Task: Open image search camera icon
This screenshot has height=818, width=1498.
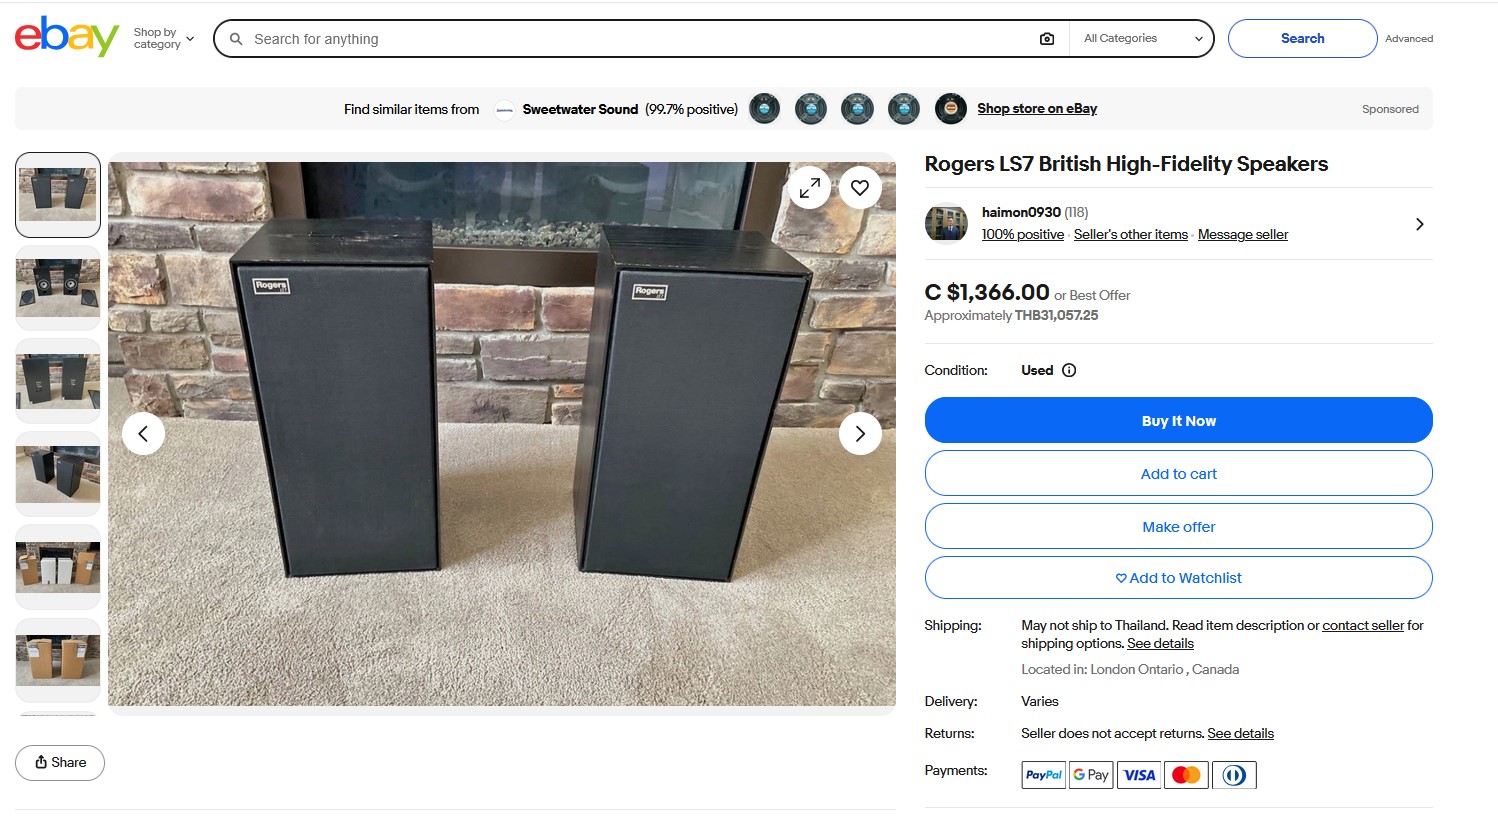Action: 1046,39
